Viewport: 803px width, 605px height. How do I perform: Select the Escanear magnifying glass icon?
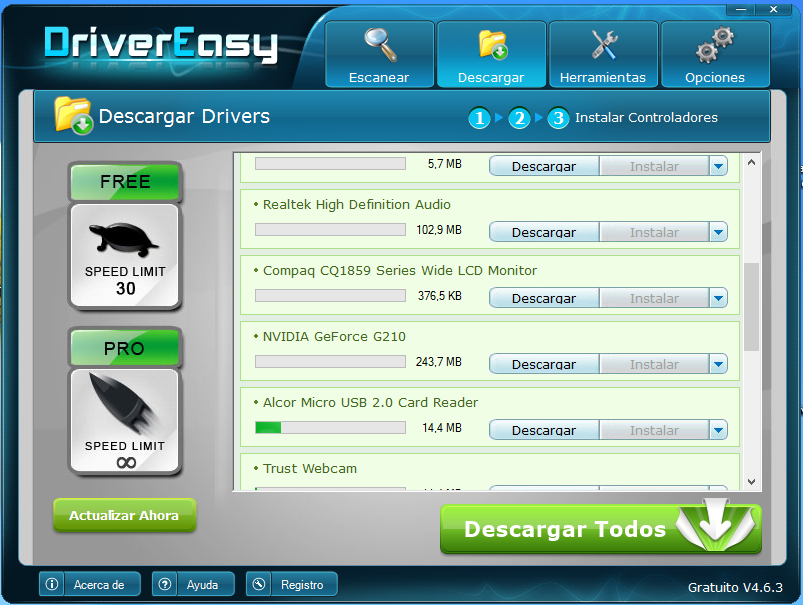[x=378, y=42]
